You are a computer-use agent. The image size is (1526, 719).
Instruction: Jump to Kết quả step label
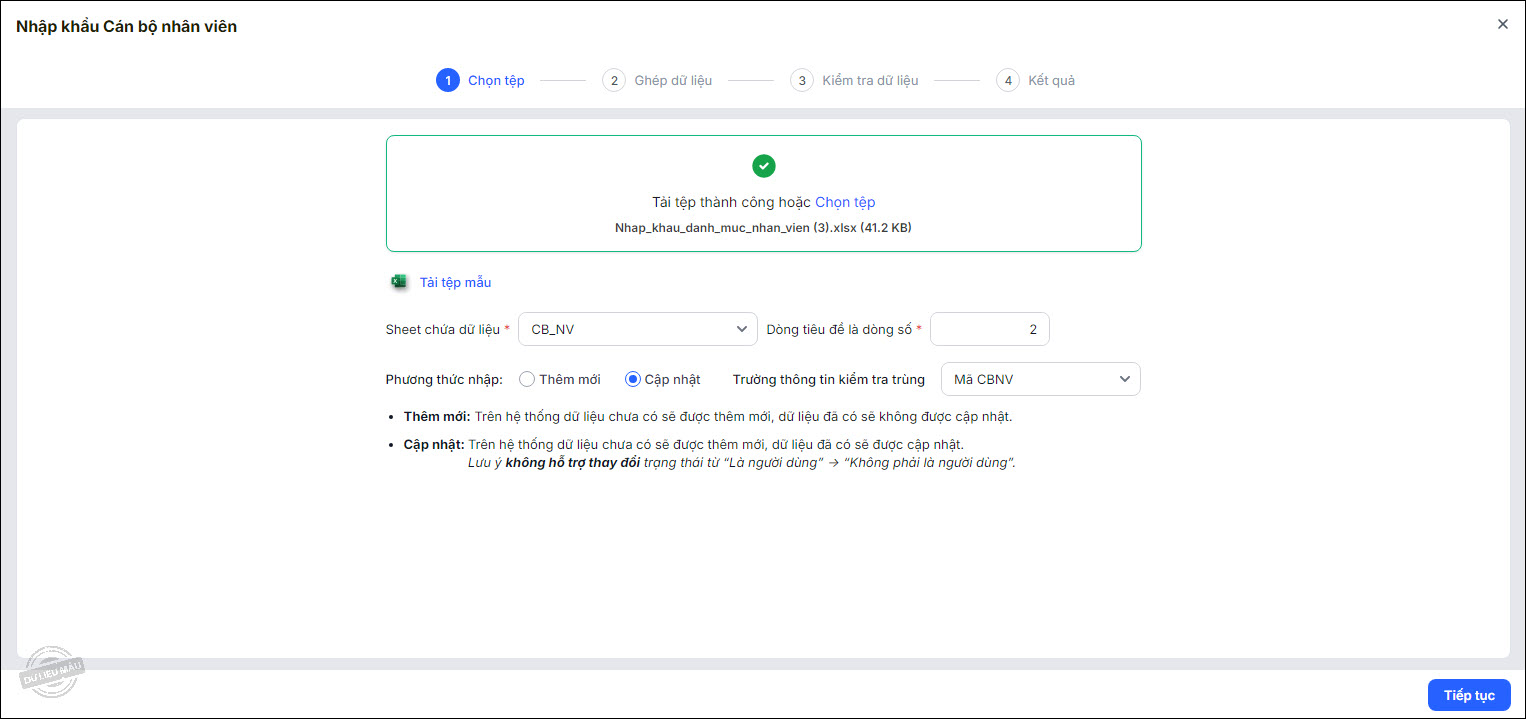1051,80
